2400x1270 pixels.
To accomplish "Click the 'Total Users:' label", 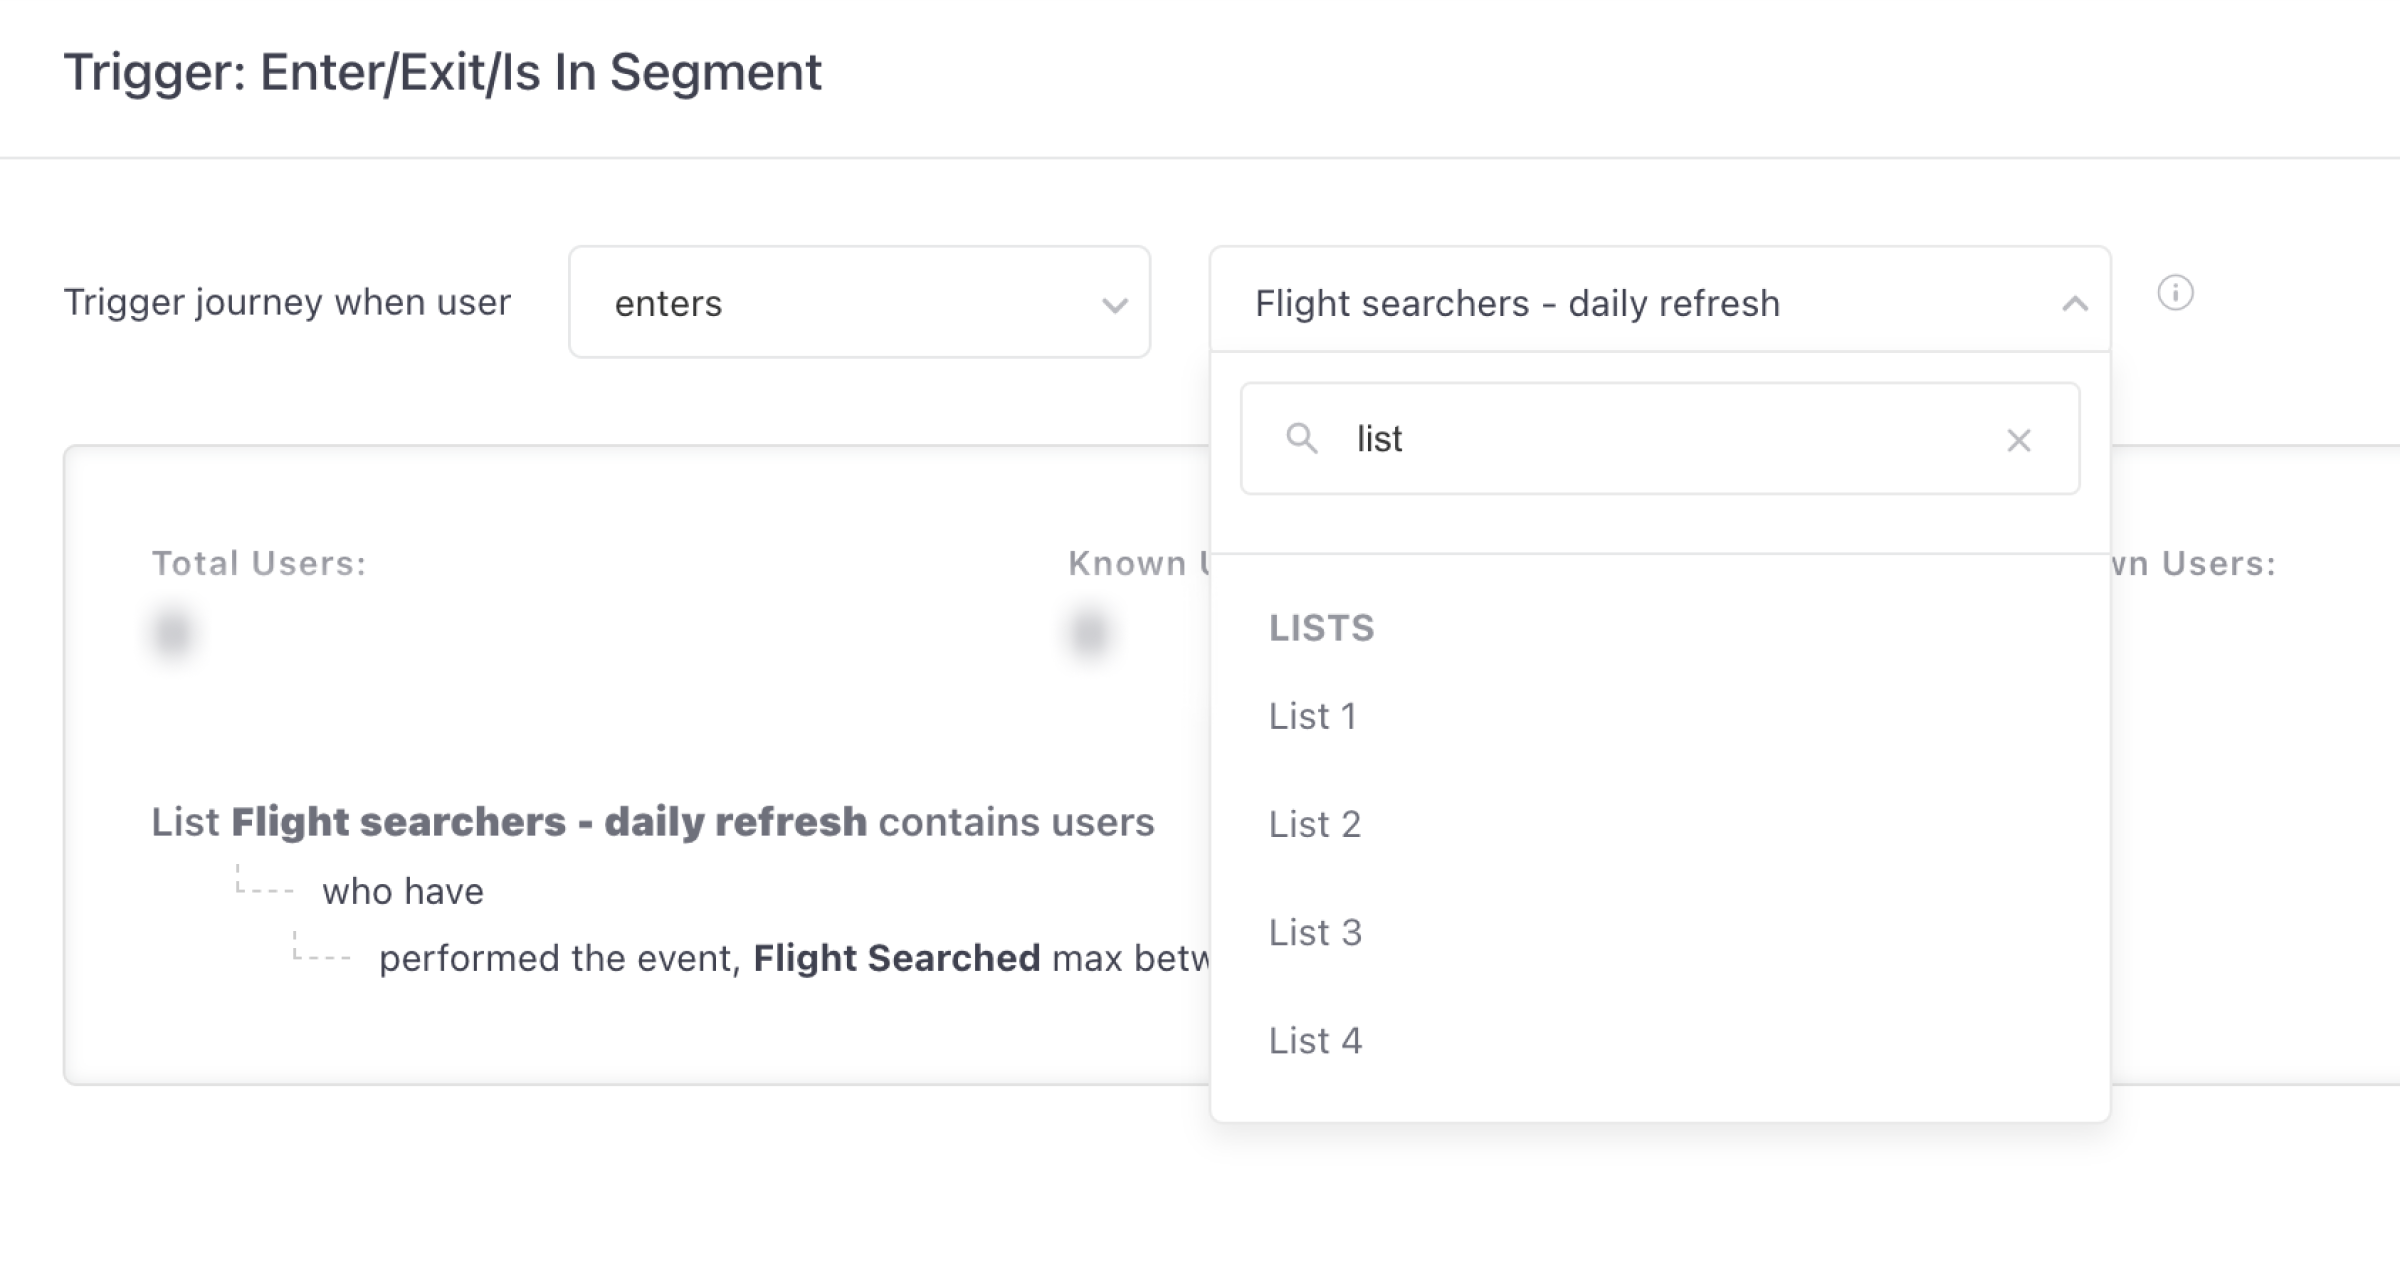I will pyautogui.click(x=259, y=563).
